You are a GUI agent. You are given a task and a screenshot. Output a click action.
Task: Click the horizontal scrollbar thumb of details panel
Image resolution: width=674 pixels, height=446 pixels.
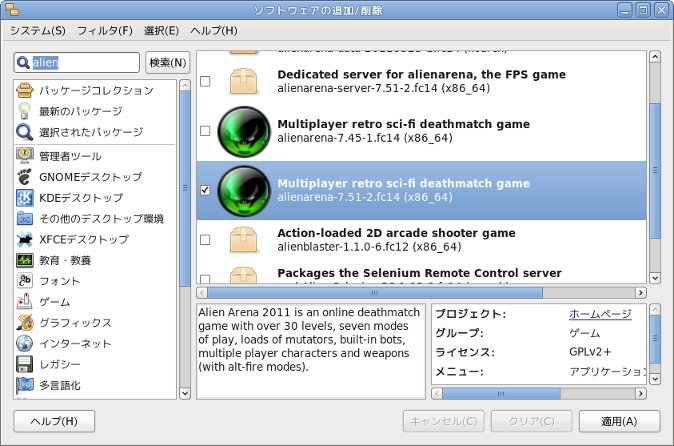point(501,393)
